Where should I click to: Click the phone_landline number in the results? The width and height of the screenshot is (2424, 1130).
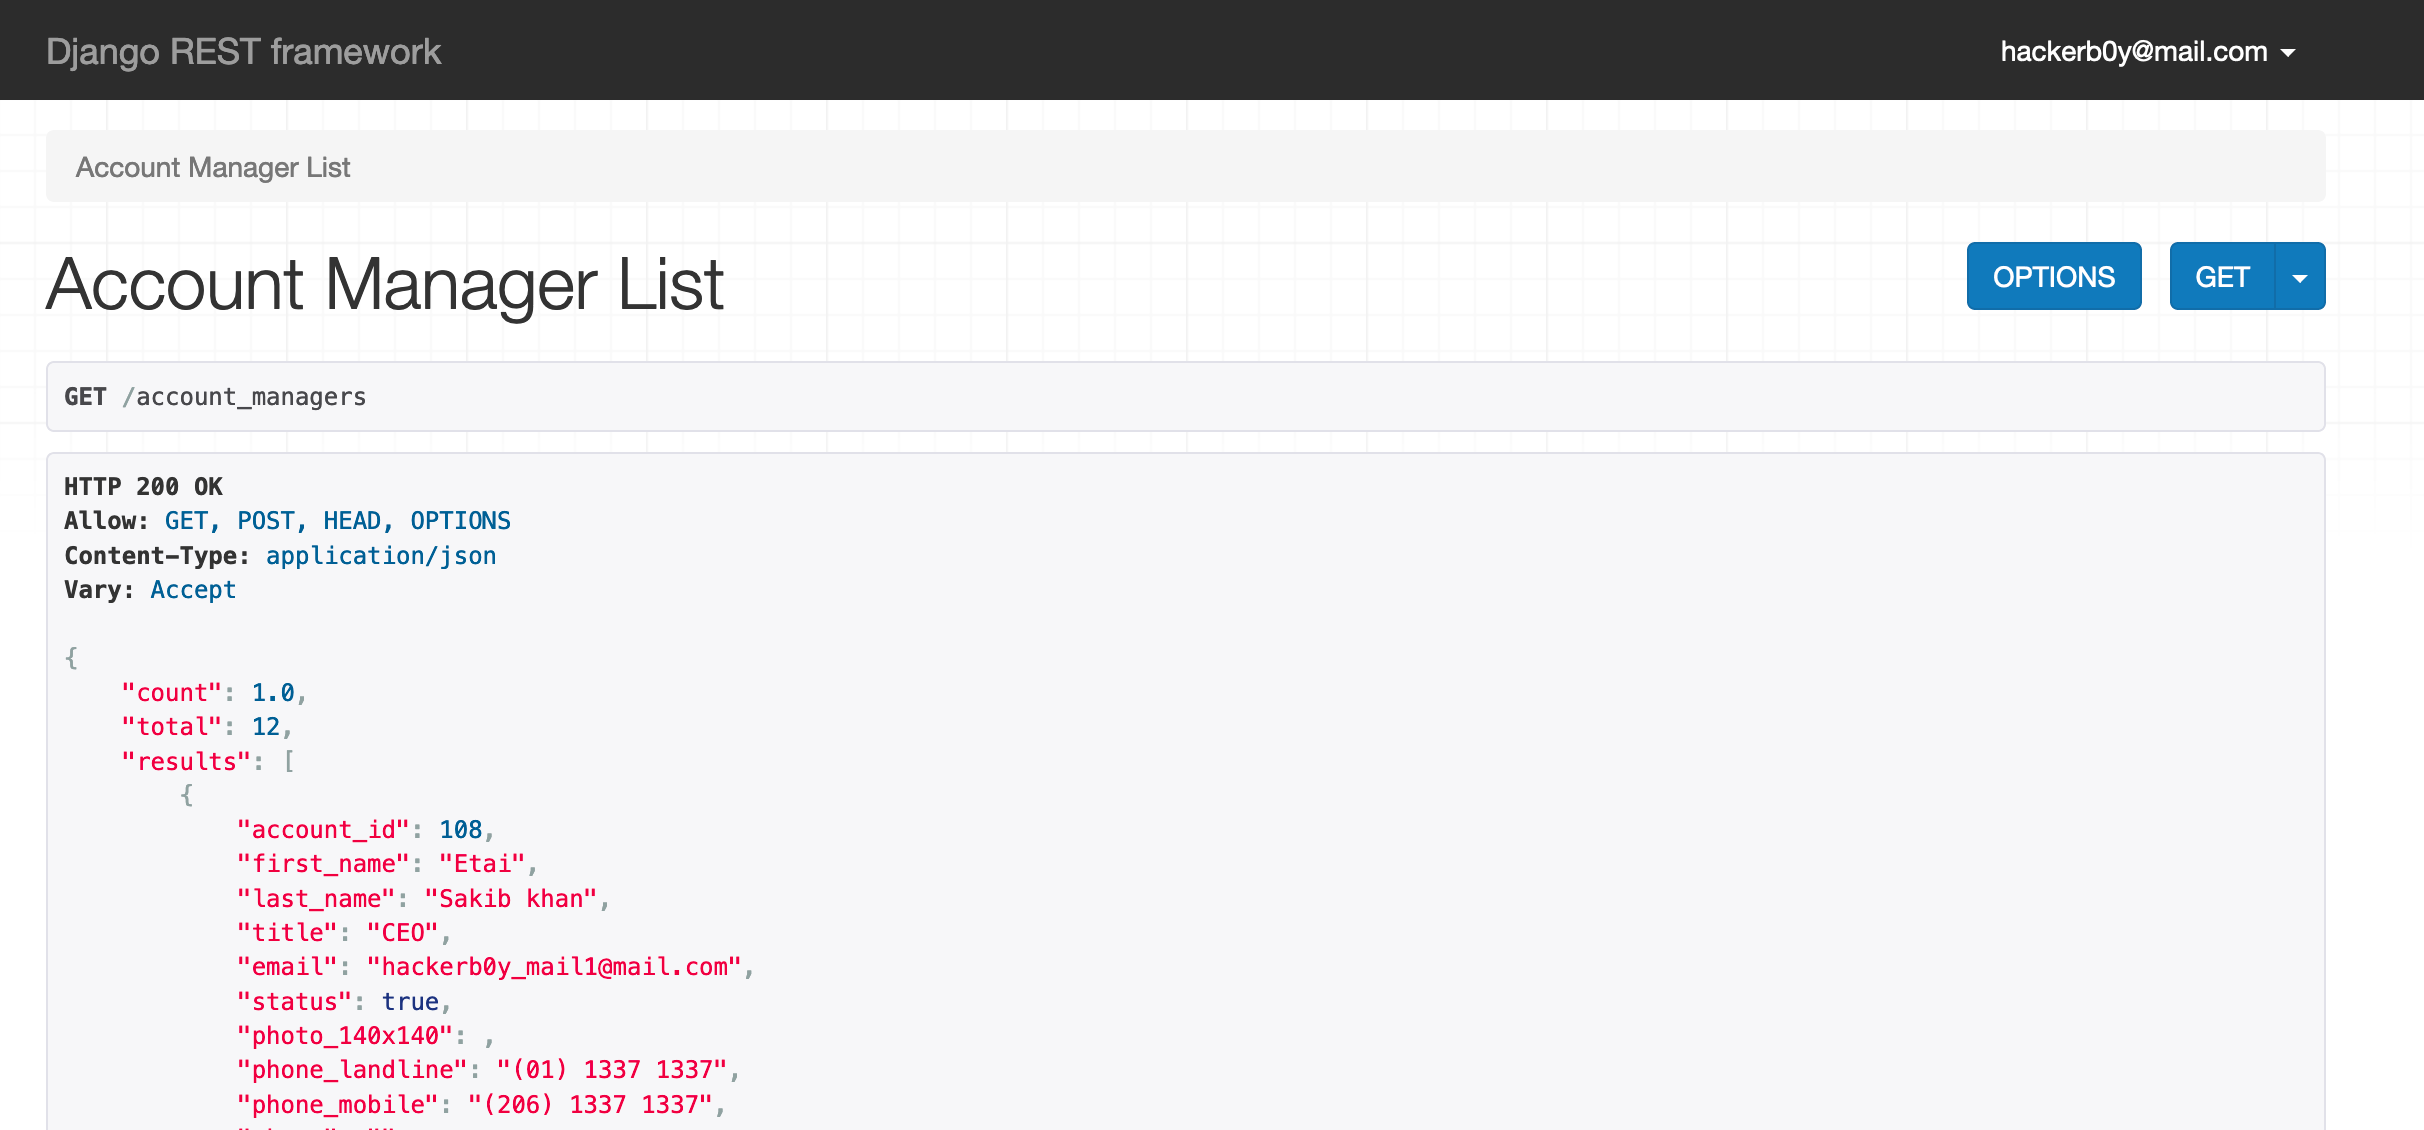pos(612,1070)
